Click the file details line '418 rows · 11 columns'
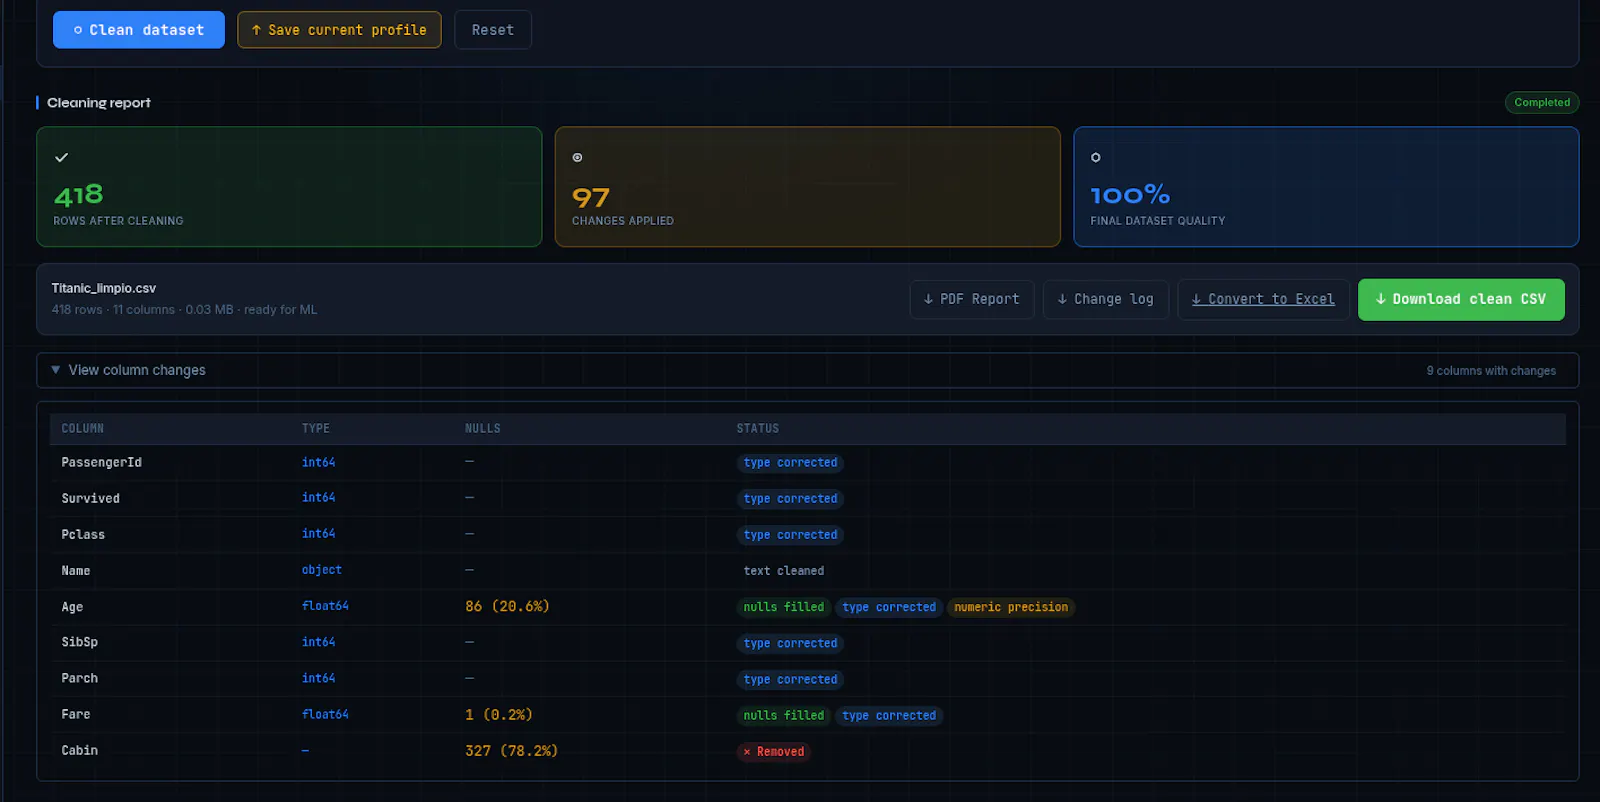 pyautogui.click(x=184, y=310)
